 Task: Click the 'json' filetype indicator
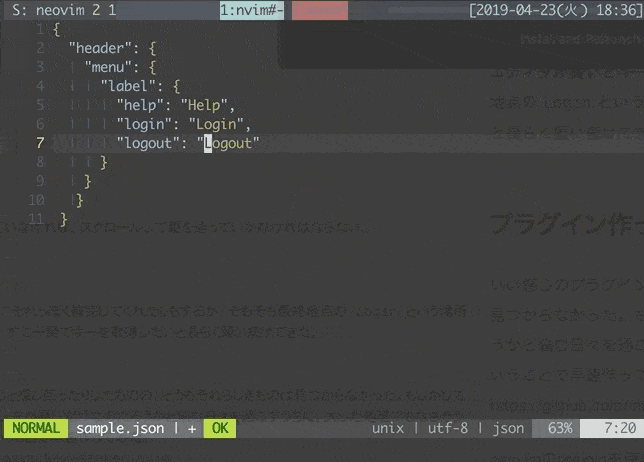pos(508,428)
